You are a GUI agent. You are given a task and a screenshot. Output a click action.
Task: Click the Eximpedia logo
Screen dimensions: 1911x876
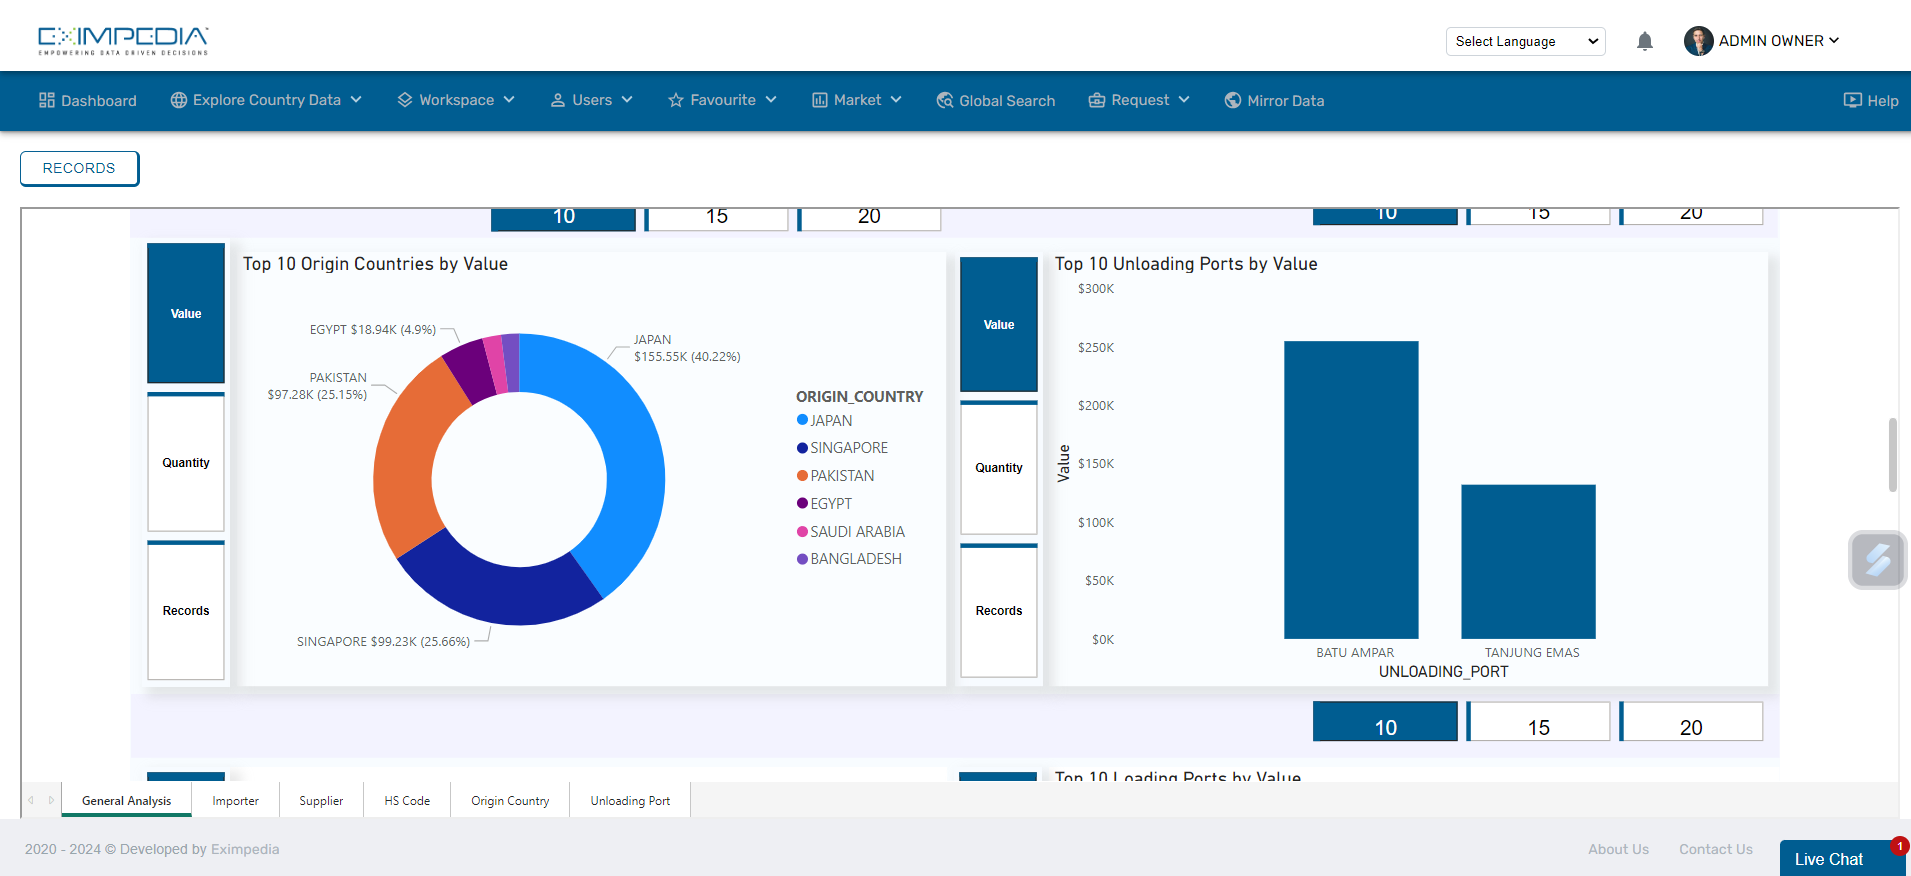tap(123, 41)
